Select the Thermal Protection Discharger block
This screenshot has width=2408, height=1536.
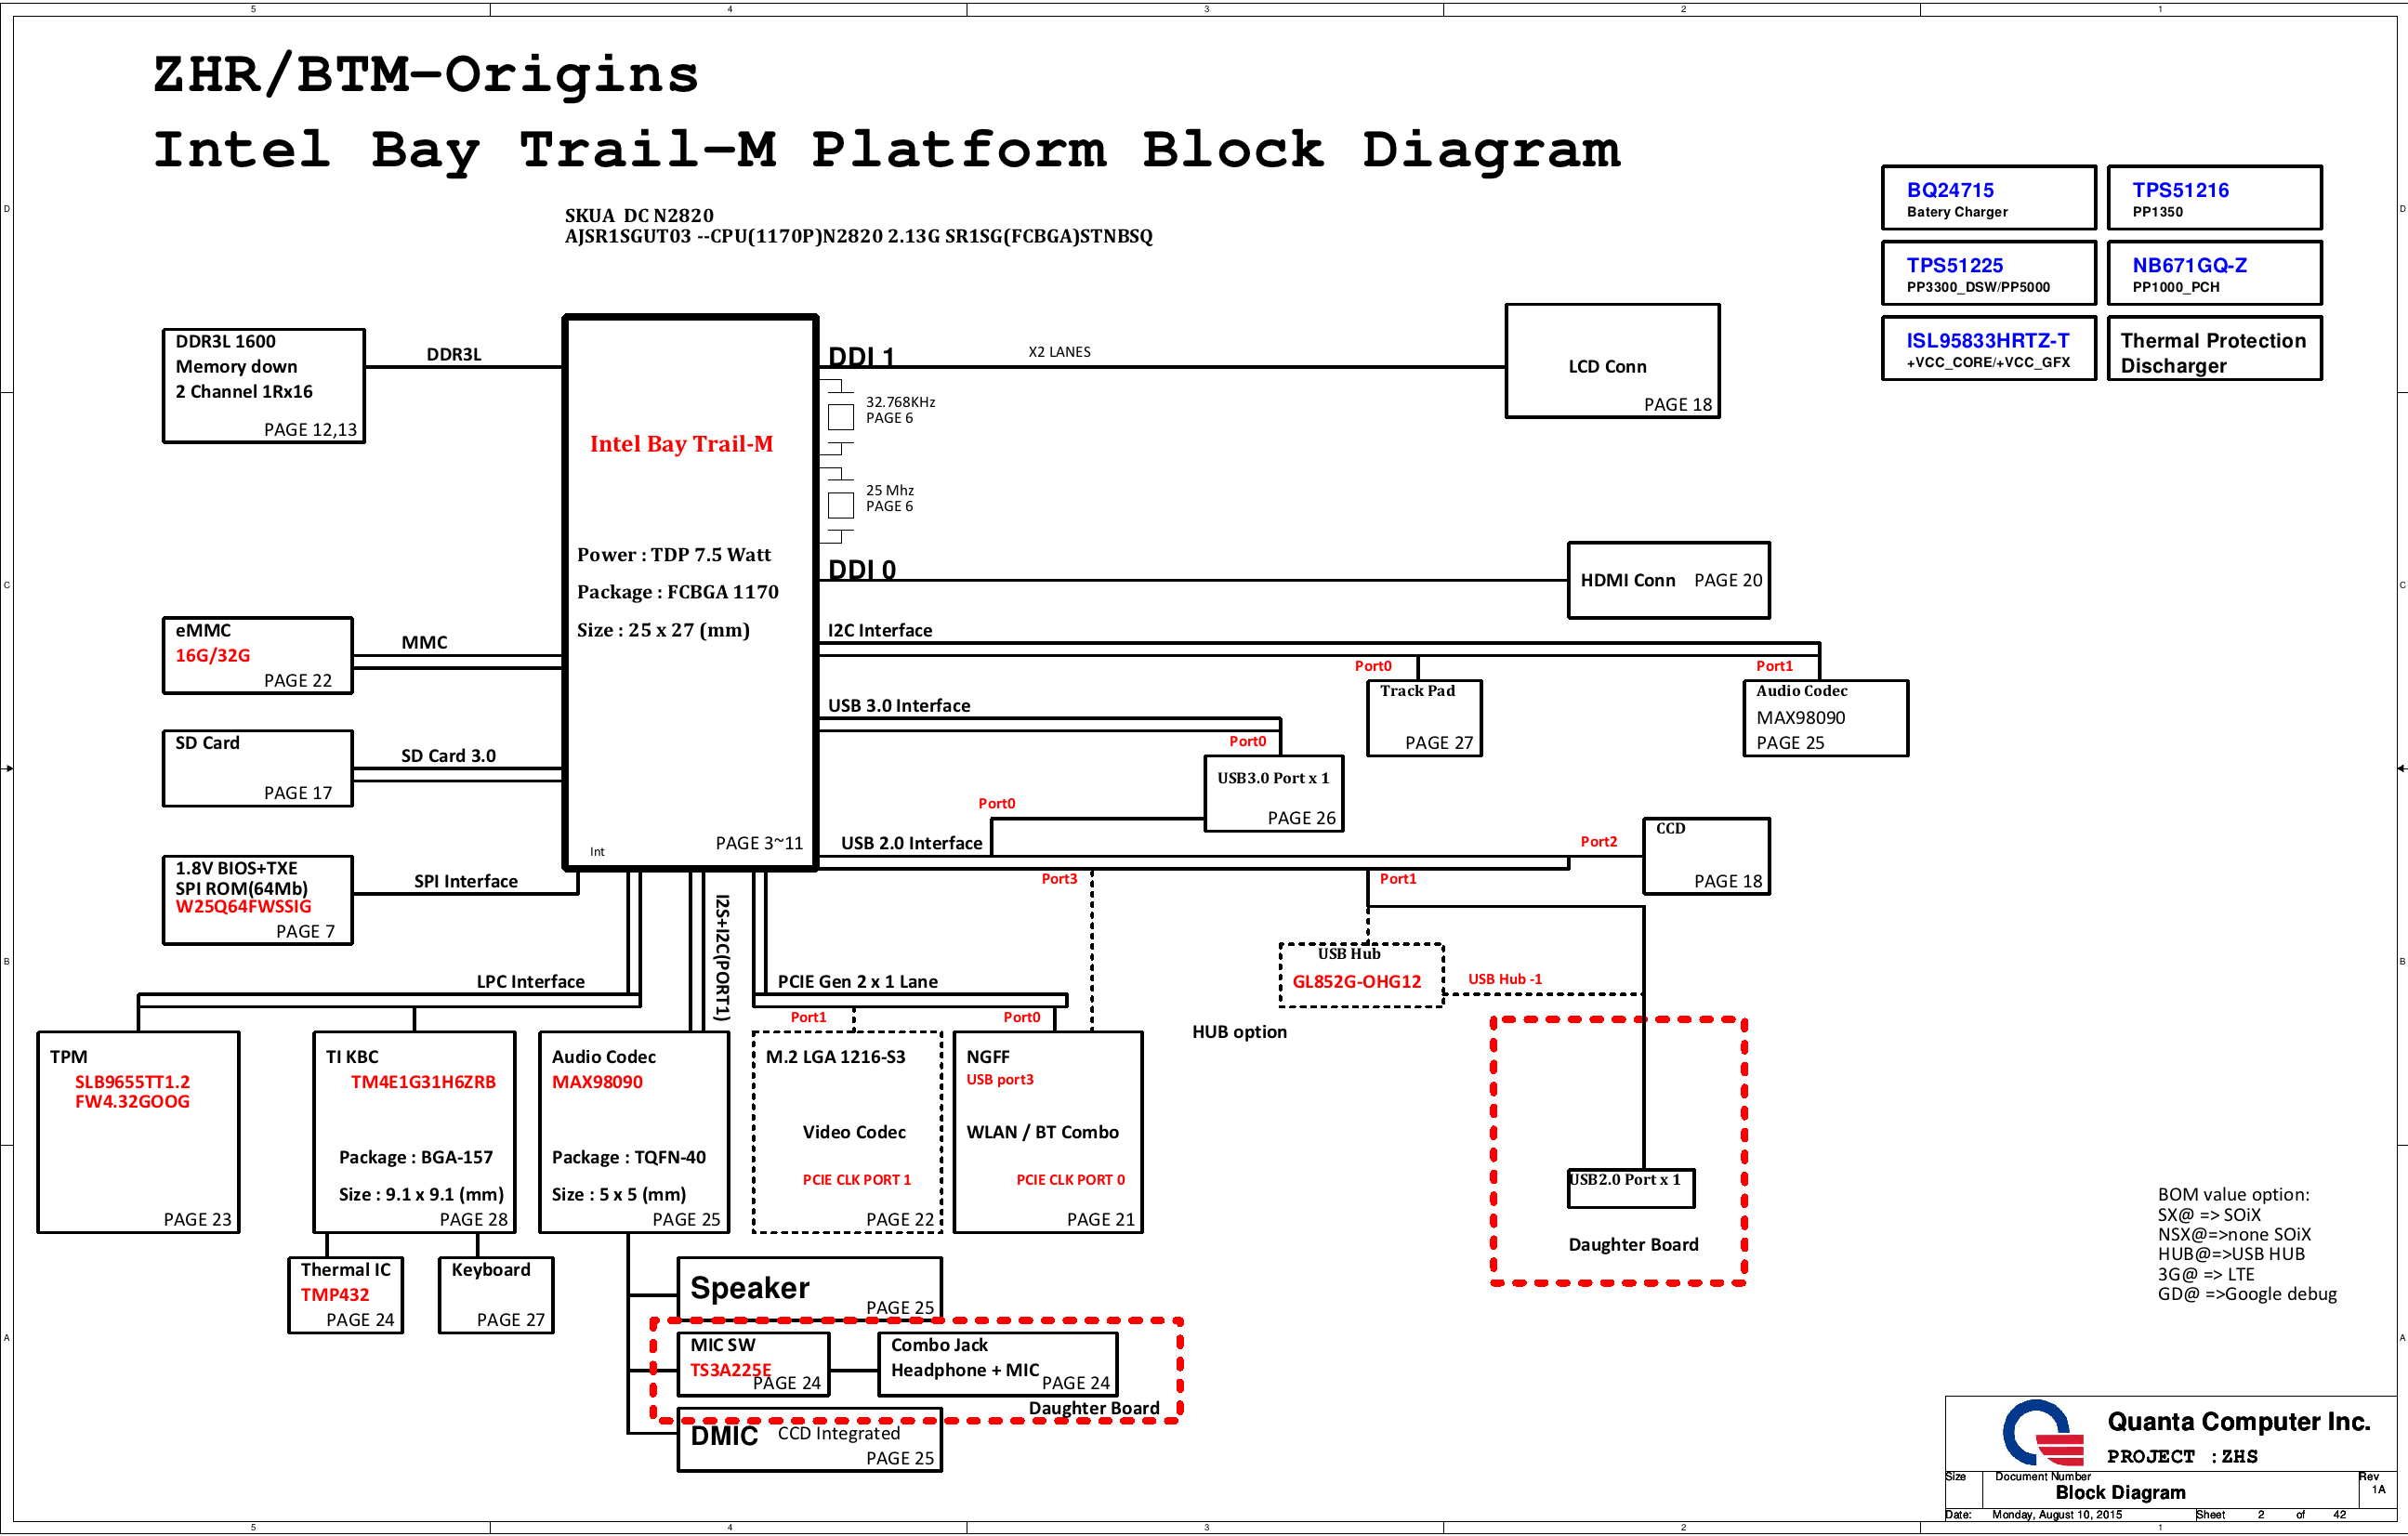point(2214,349)
